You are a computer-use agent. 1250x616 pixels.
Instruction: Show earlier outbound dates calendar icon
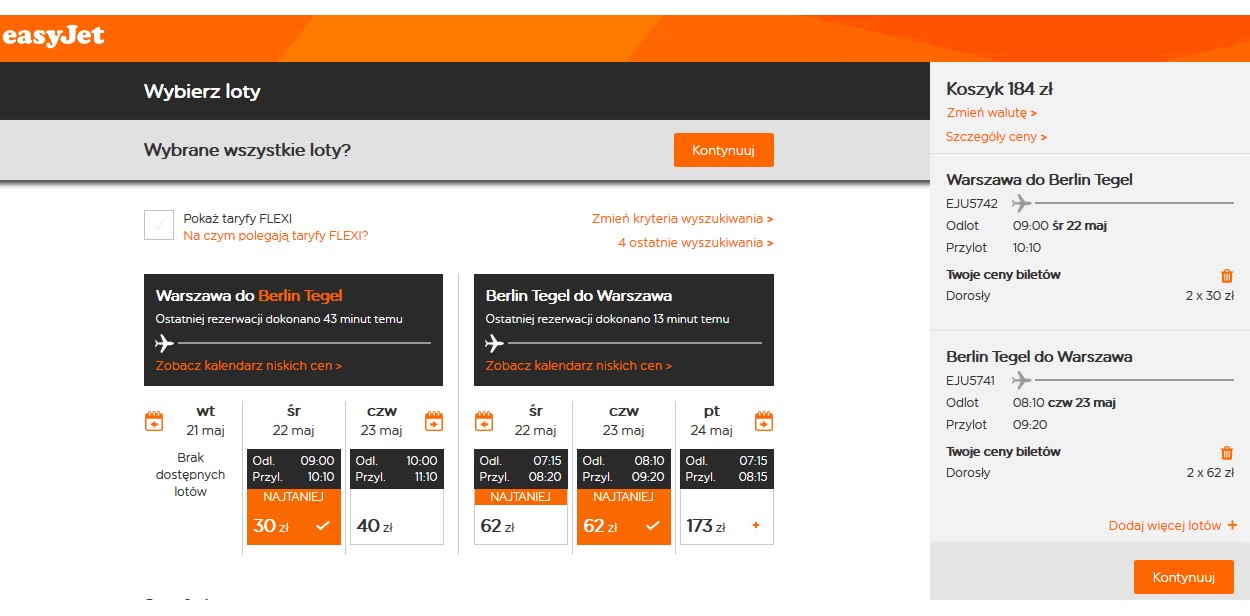pos(154,421)
